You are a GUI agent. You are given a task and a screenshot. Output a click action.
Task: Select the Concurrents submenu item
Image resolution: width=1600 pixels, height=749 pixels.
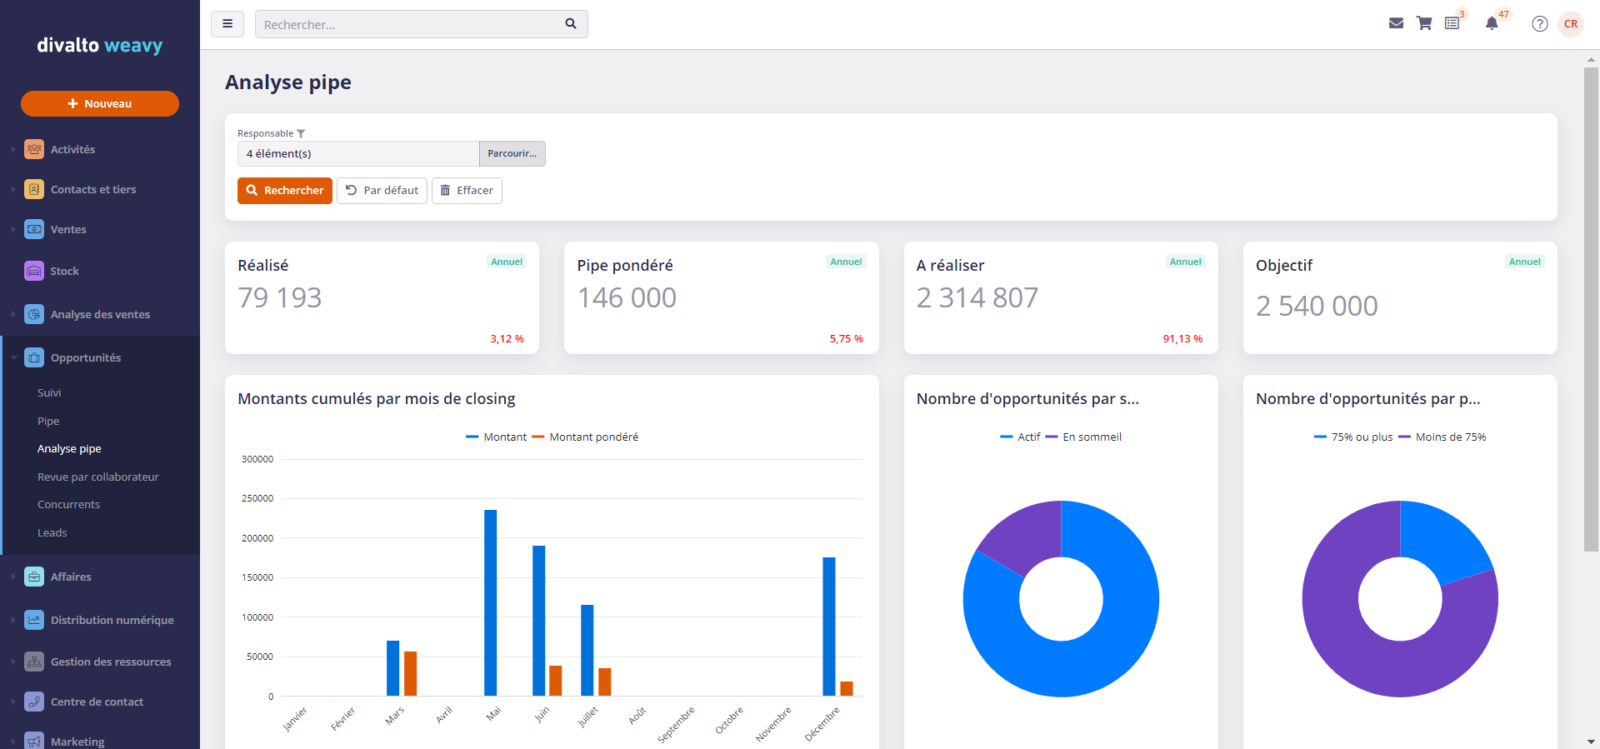pos(69,505)
